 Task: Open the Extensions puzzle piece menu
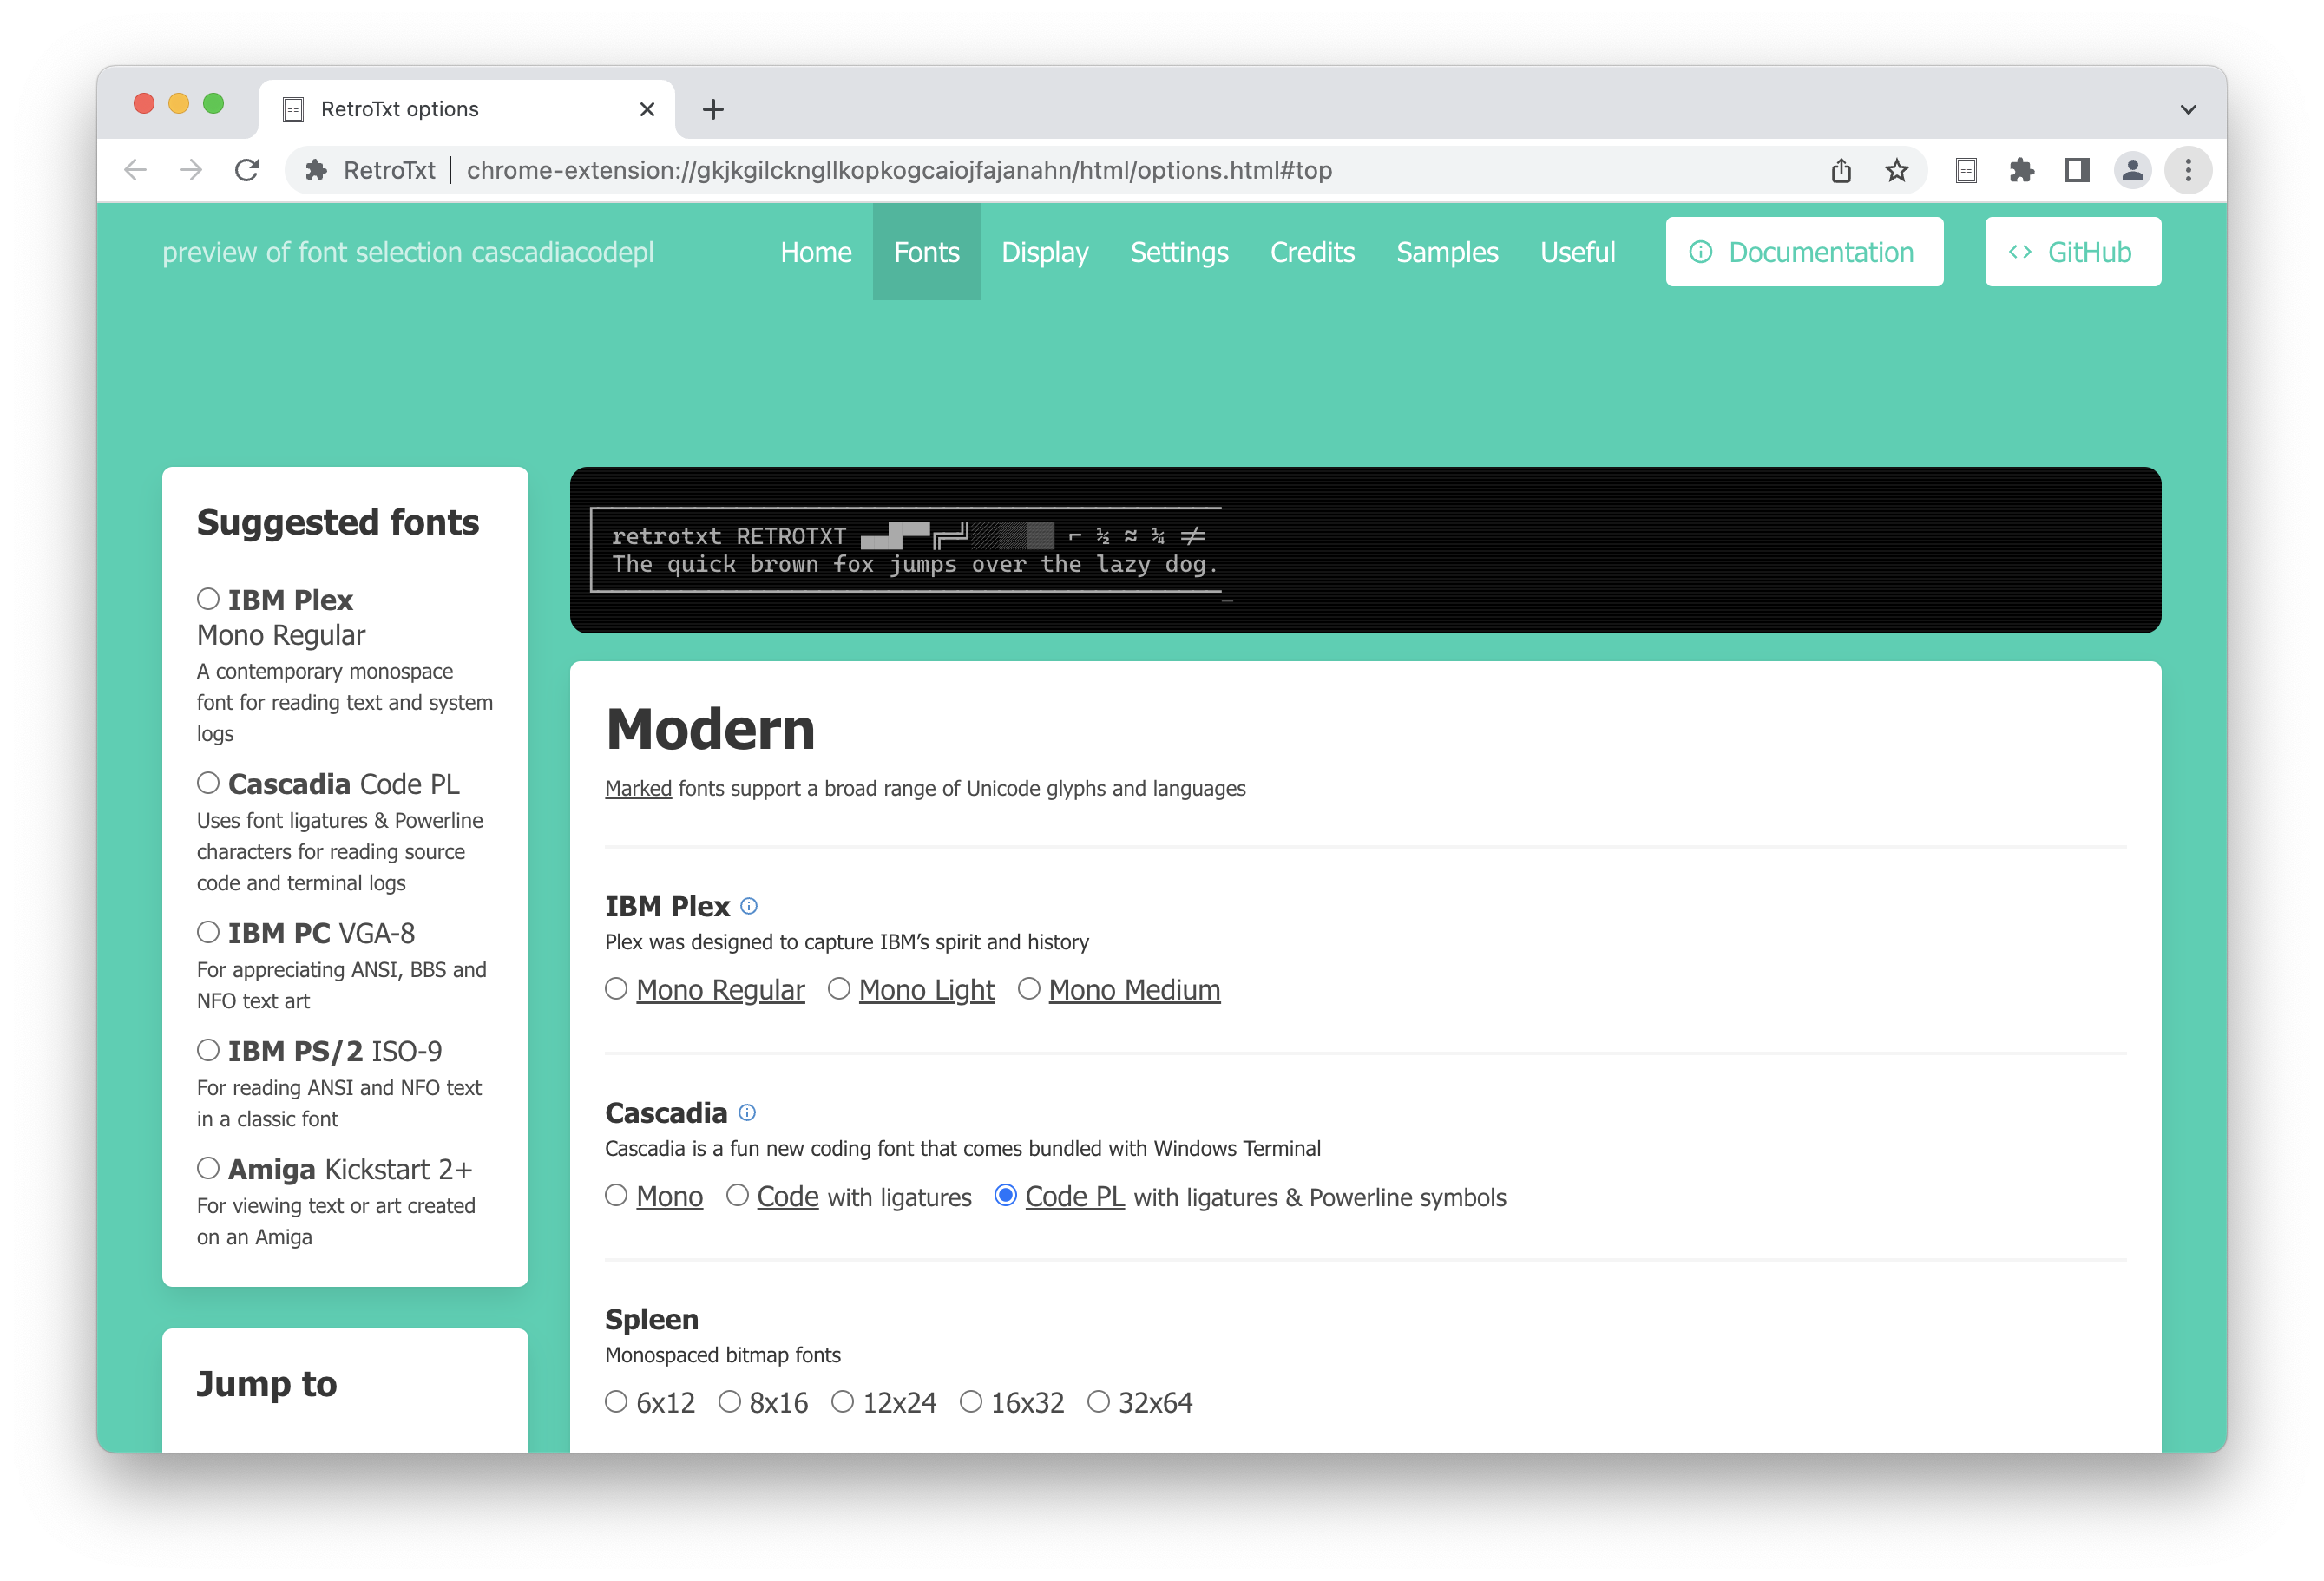[2021, 170]
